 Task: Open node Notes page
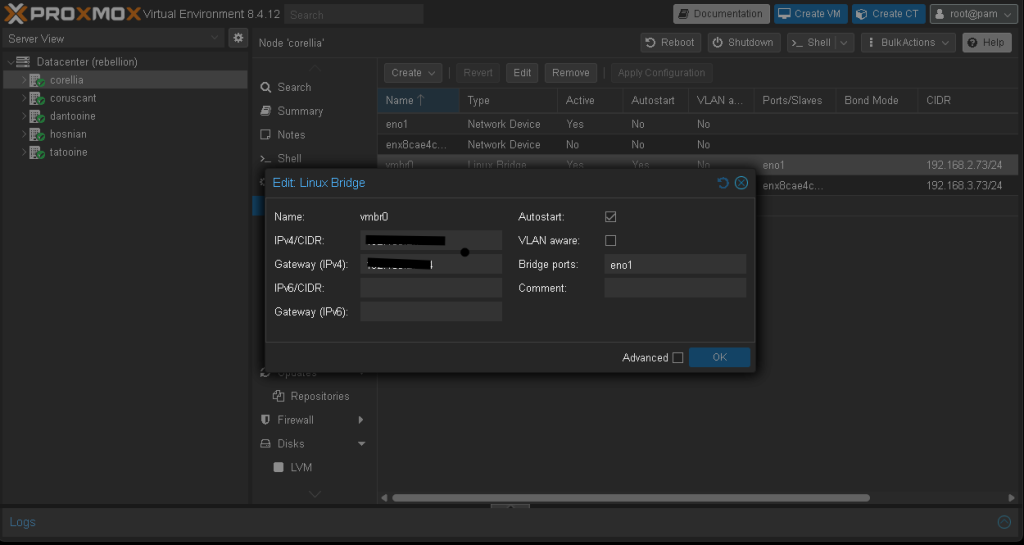point(291,134)
